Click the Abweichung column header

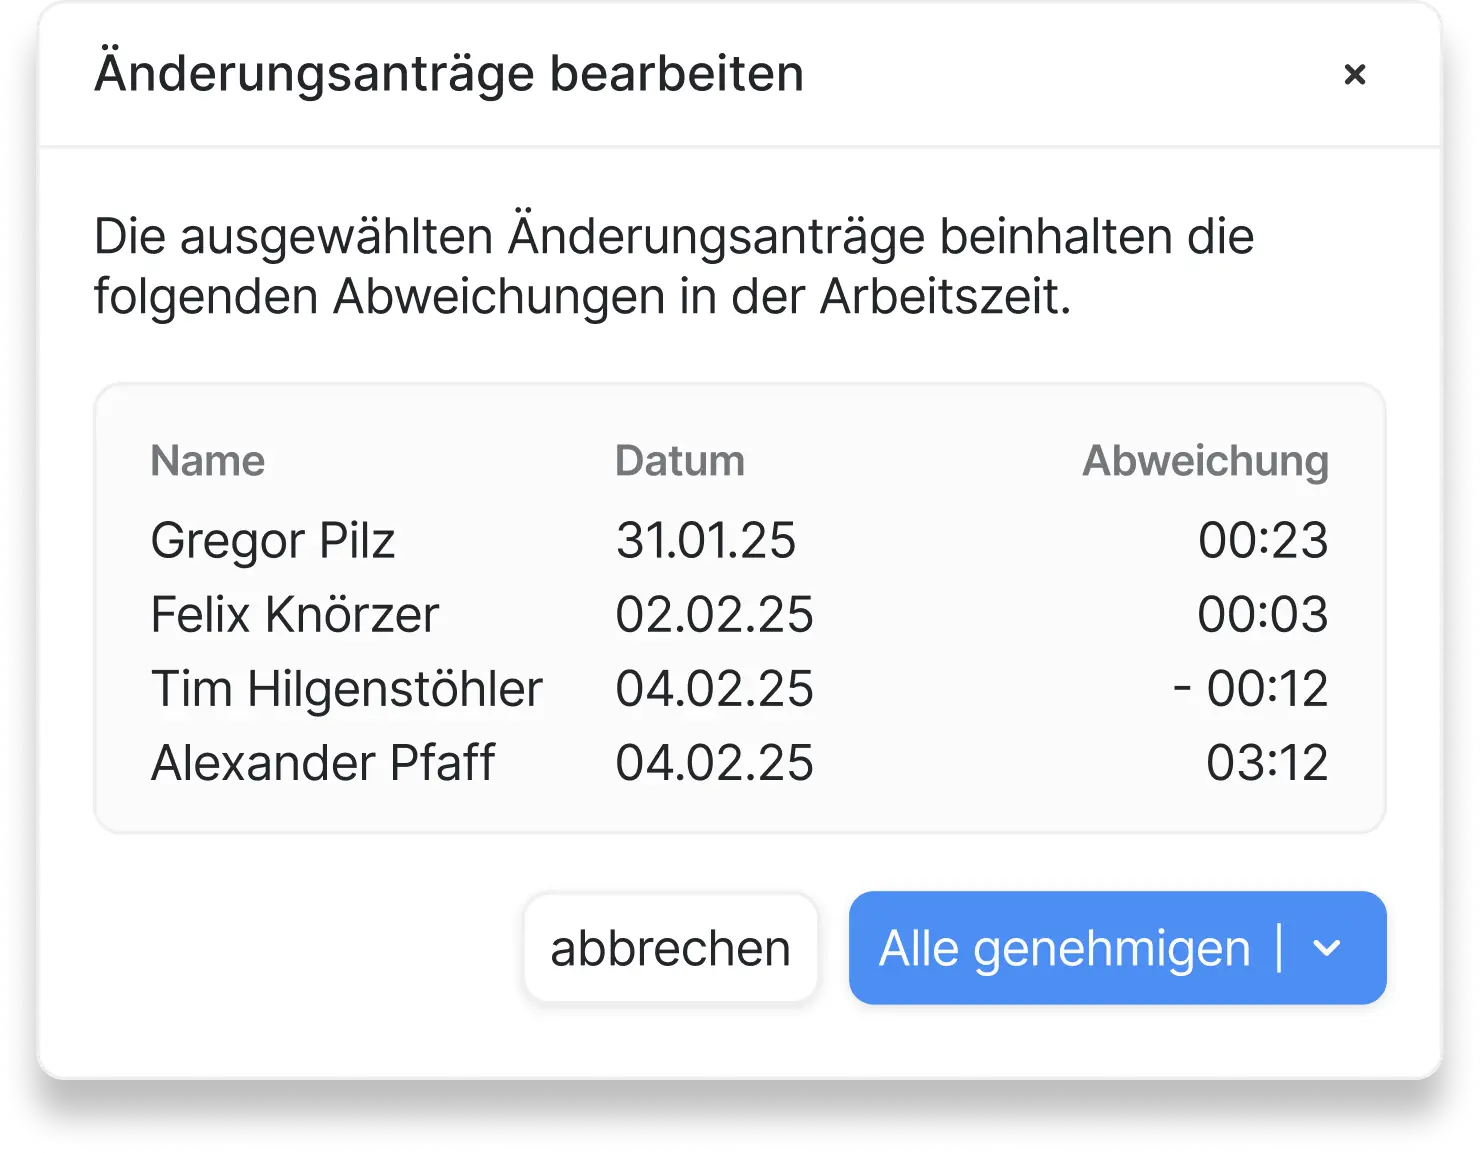click(x=1205, y=461)
